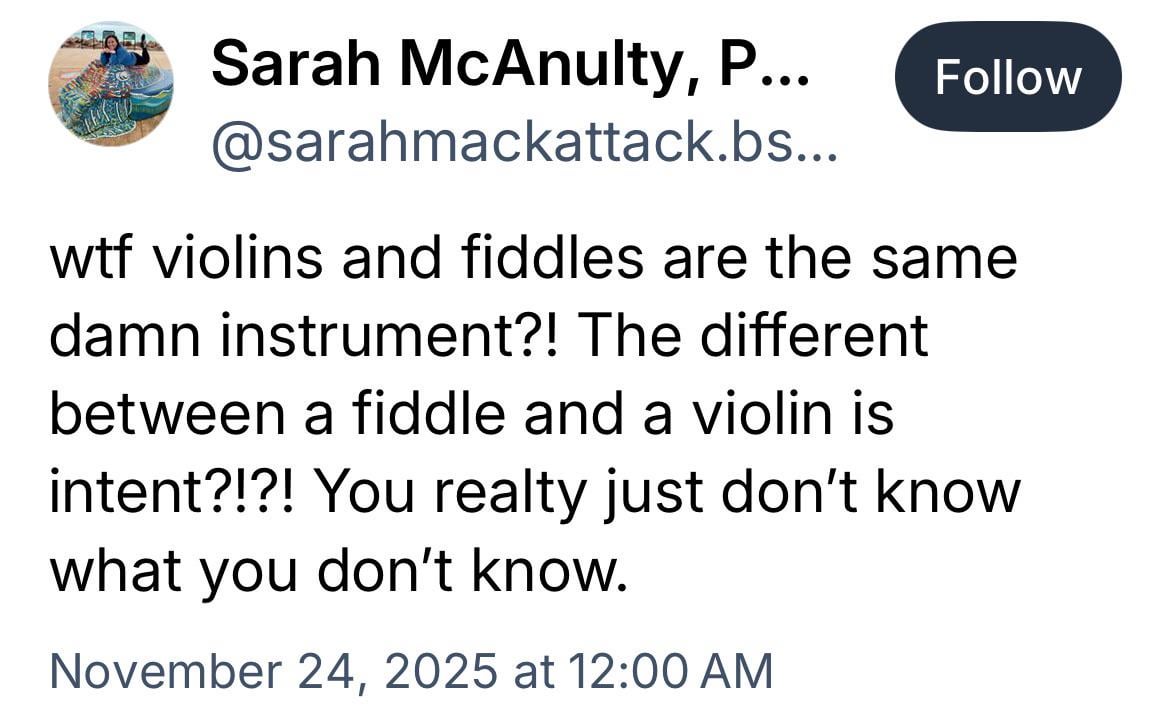This screenshot has height=715, width=1170.
Task: Click the word "fiddles" in the post text
Action: 557,258
